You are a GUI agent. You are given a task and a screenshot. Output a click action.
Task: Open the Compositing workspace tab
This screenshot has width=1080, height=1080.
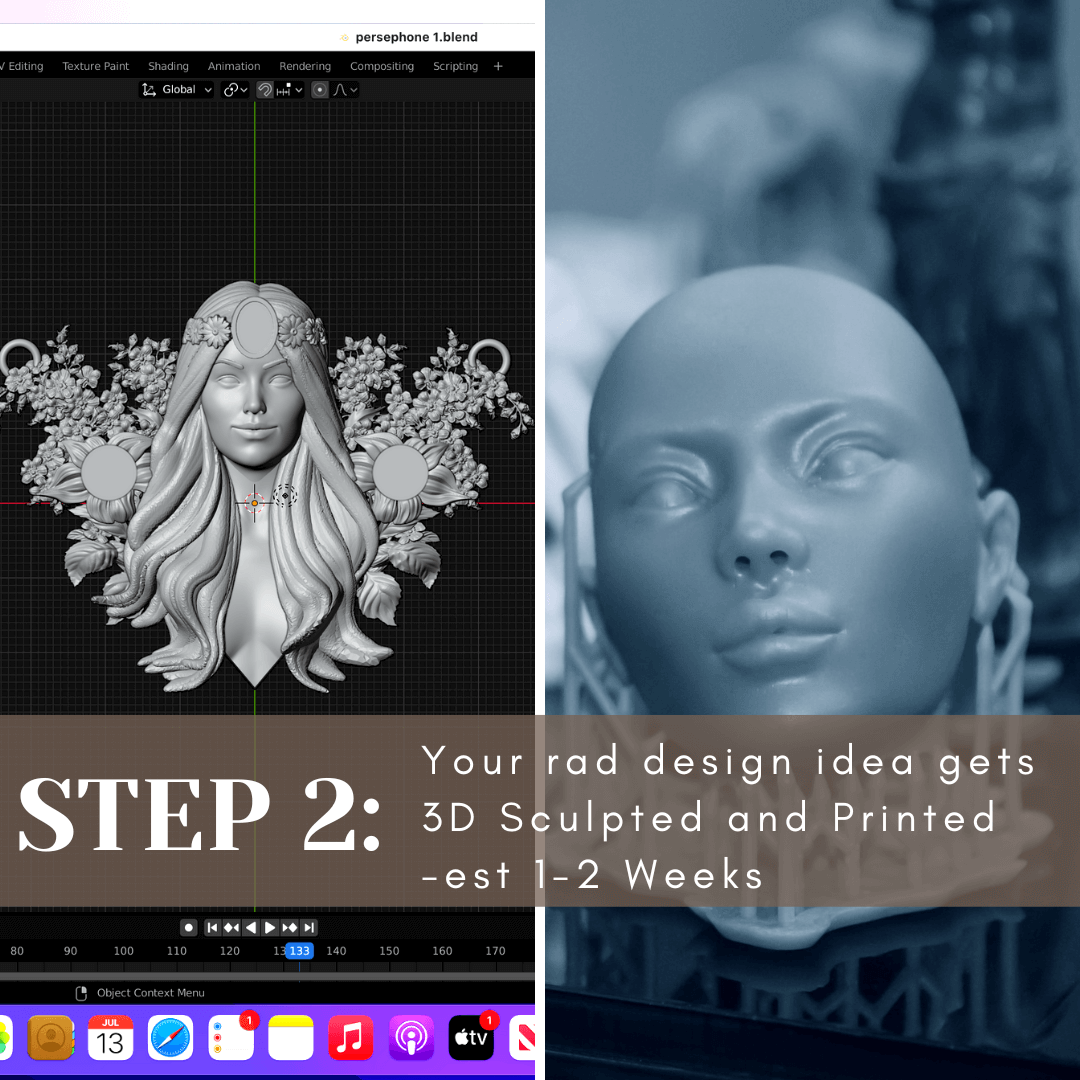pyautogui.click(x=381, y=66)
